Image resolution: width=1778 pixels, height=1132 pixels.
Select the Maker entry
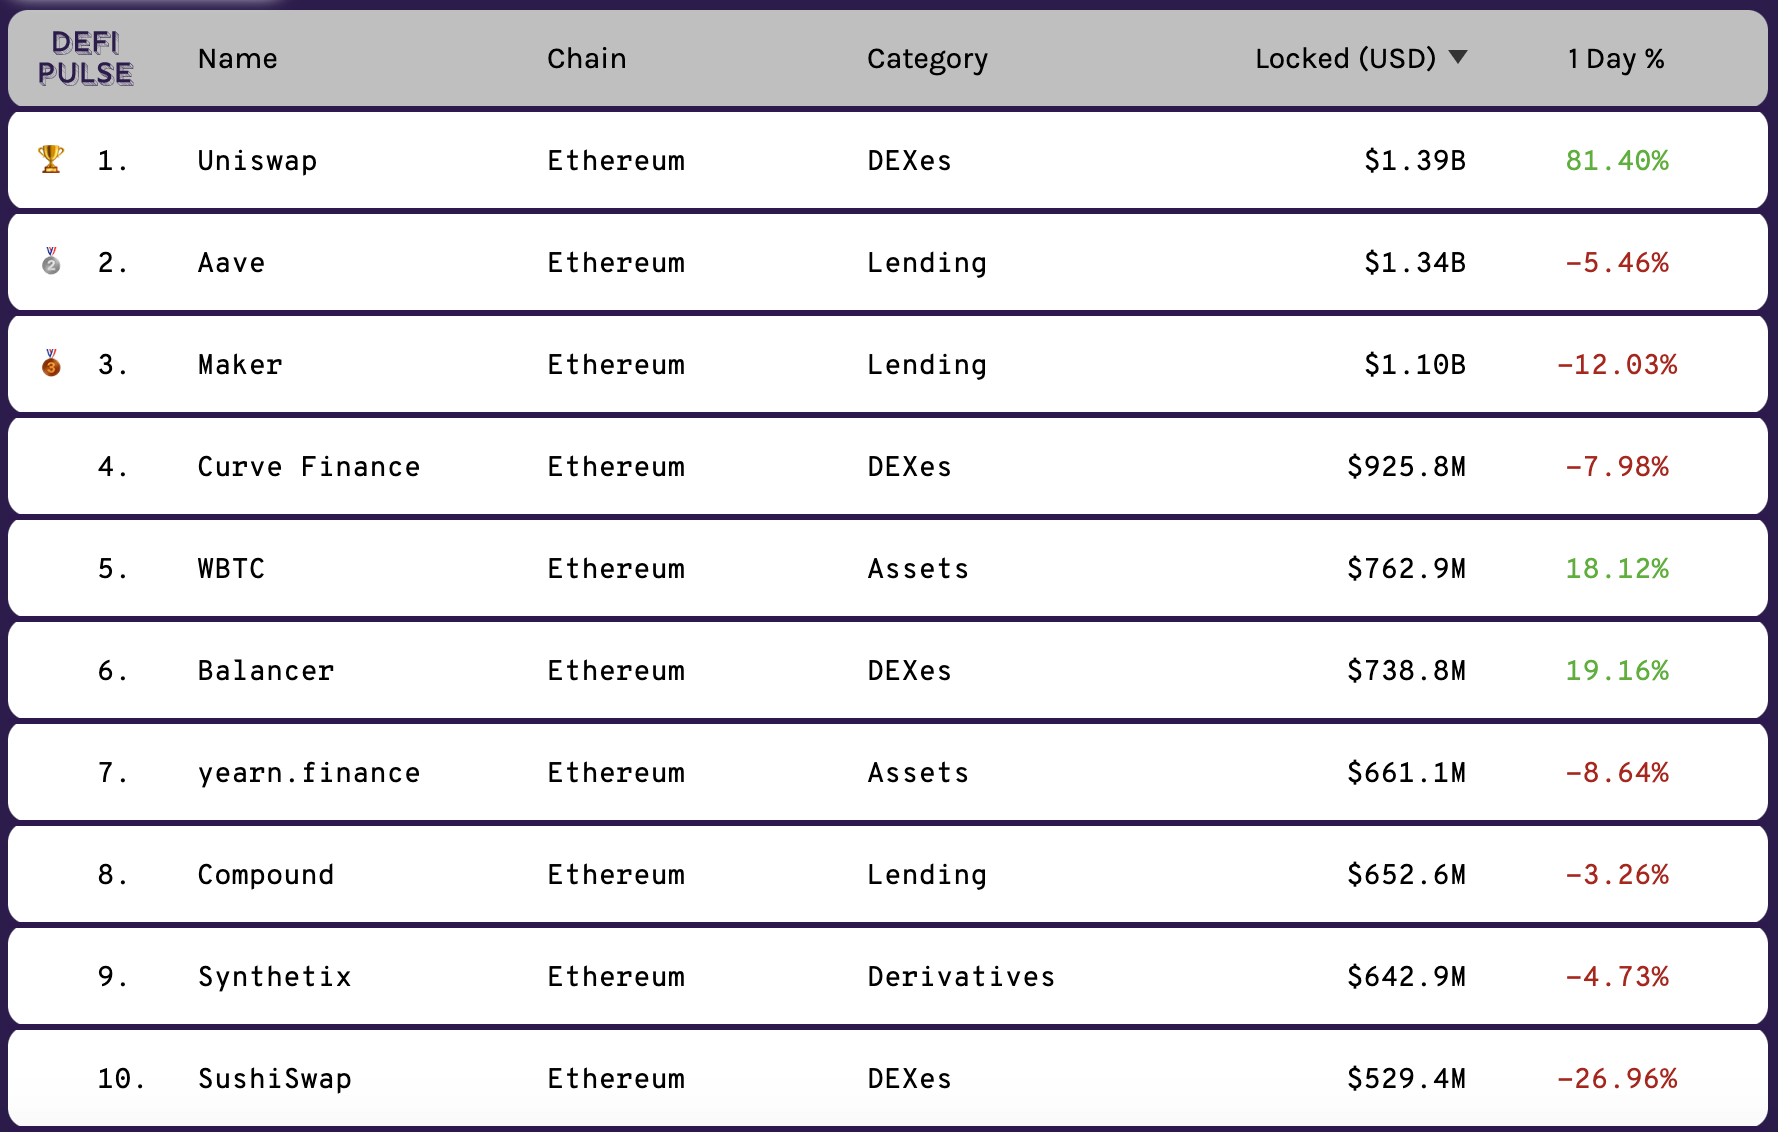[240, 365]
